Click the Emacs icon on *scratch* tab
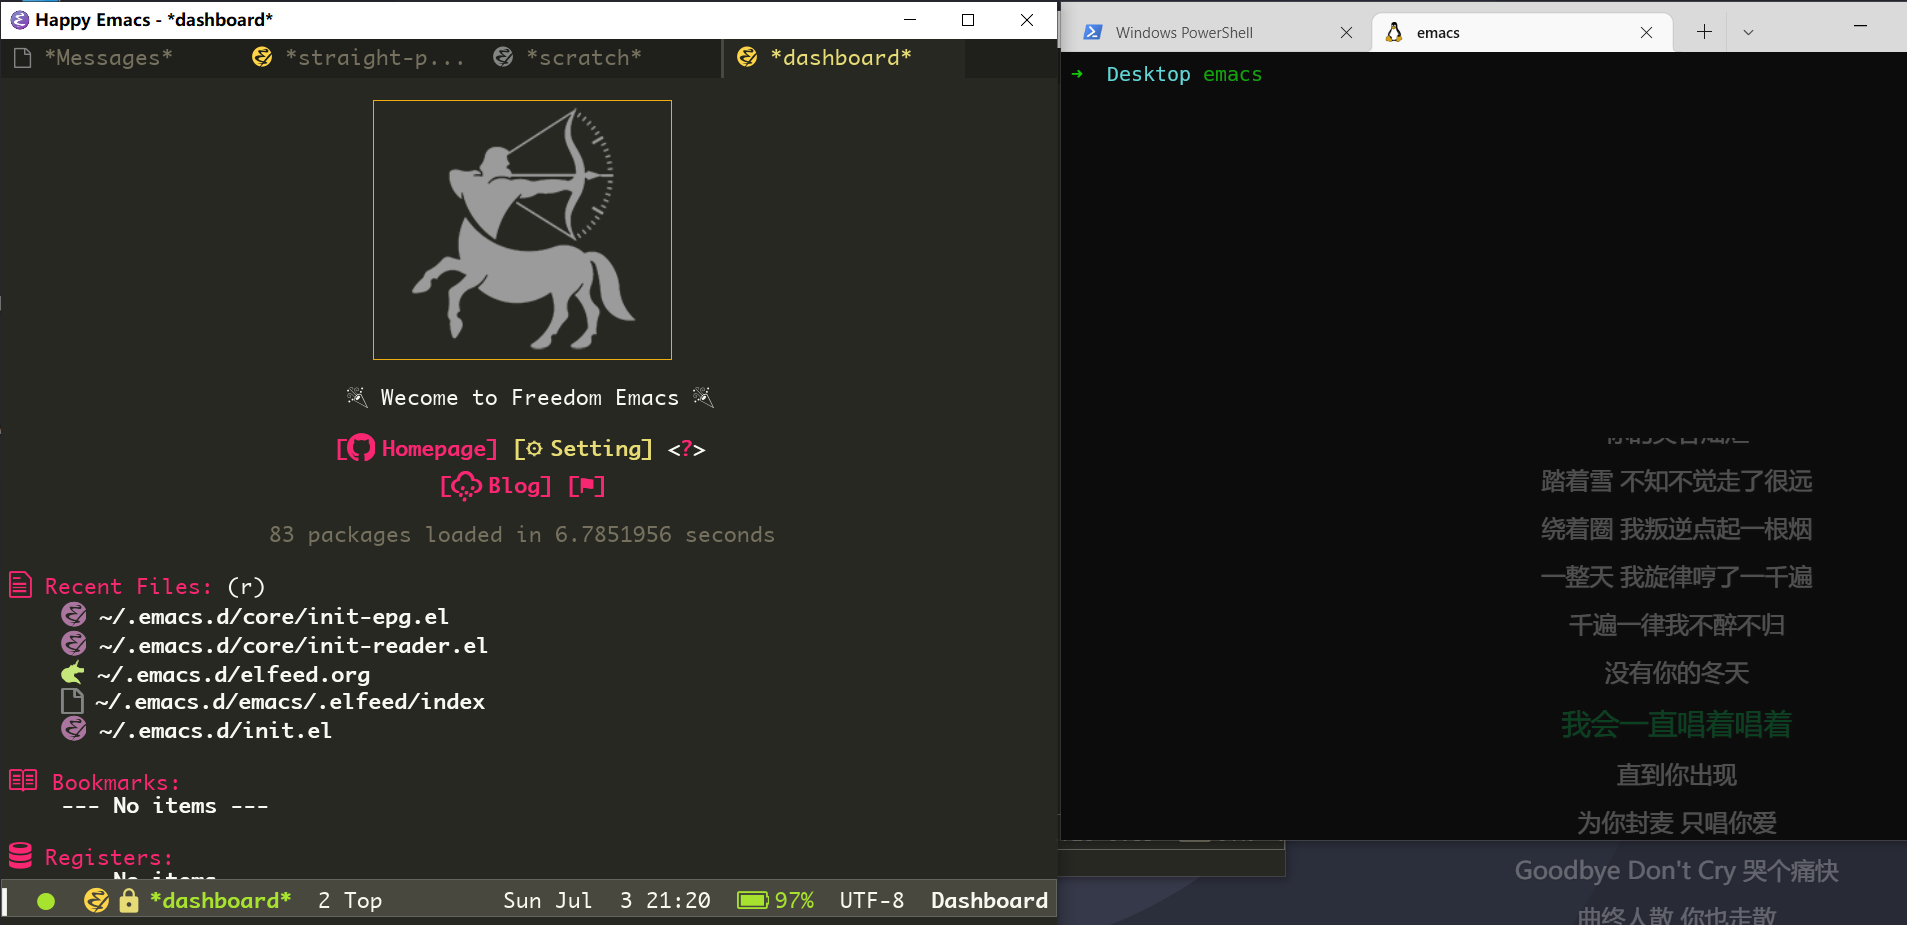The width and height of the screenshot is (1907, 925). [x=503, y=57]
